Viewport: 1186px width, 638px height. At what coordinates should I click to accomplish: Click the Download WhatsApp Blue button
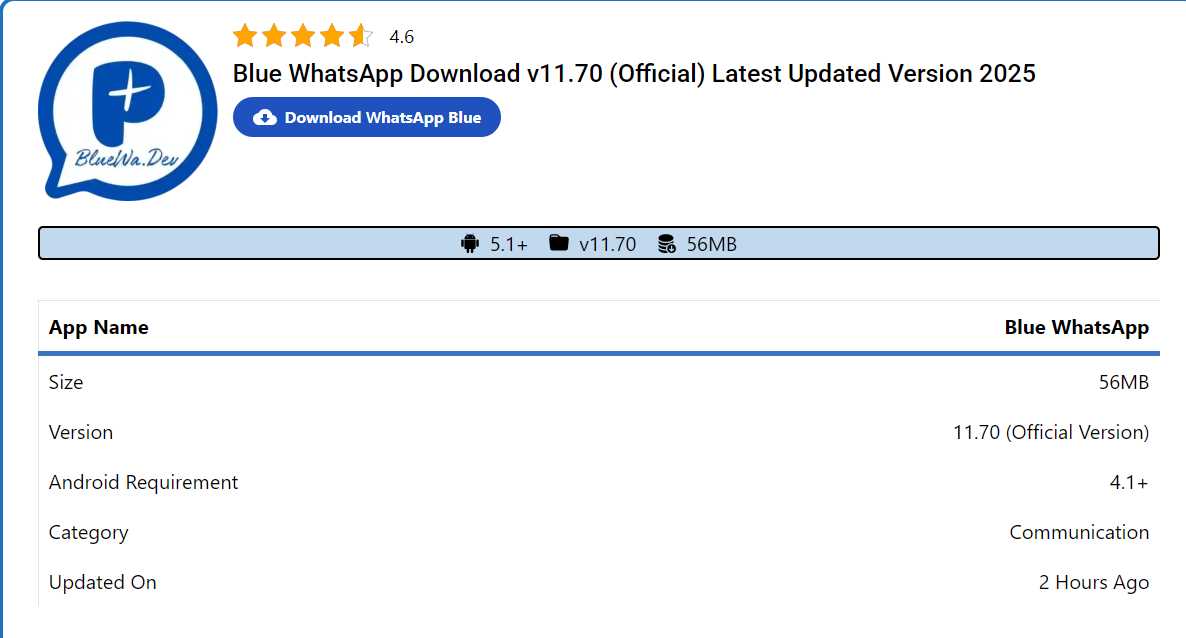367,117
